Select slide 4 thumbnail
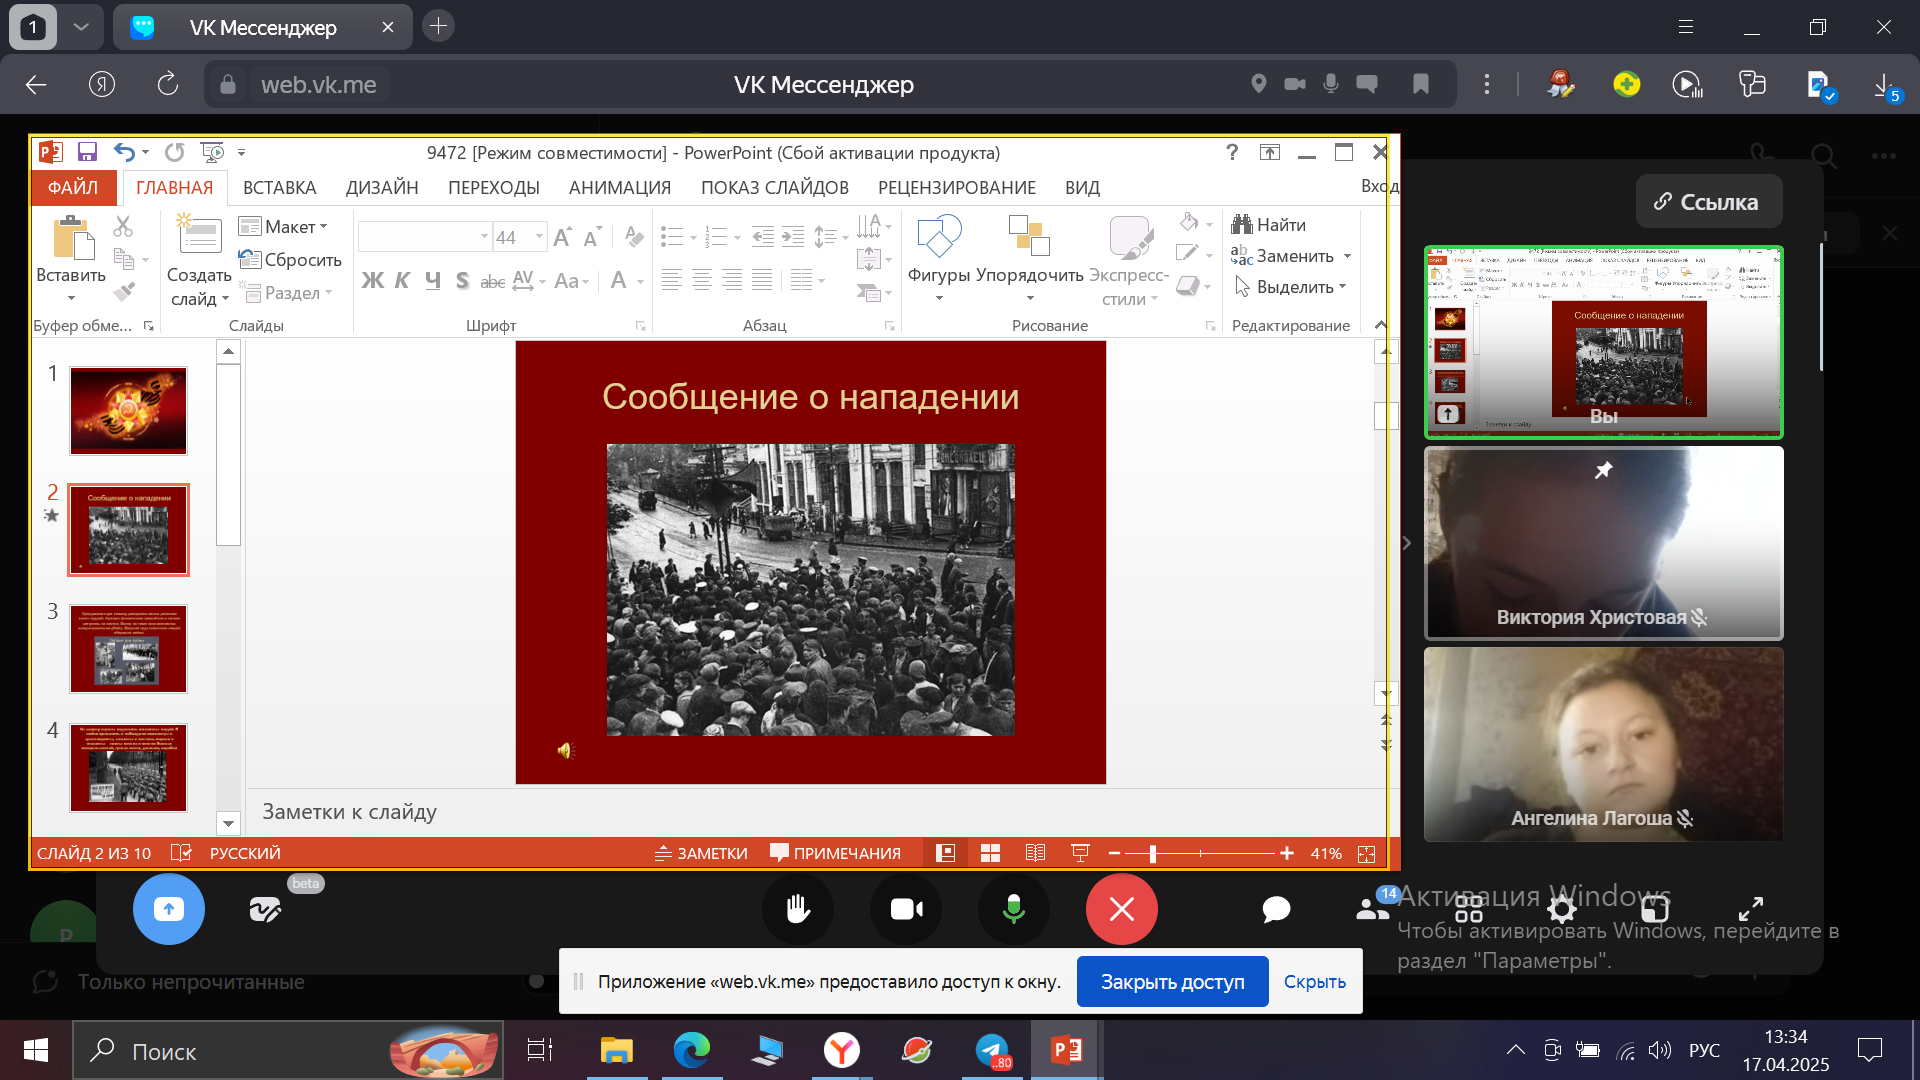 (128, 767)
